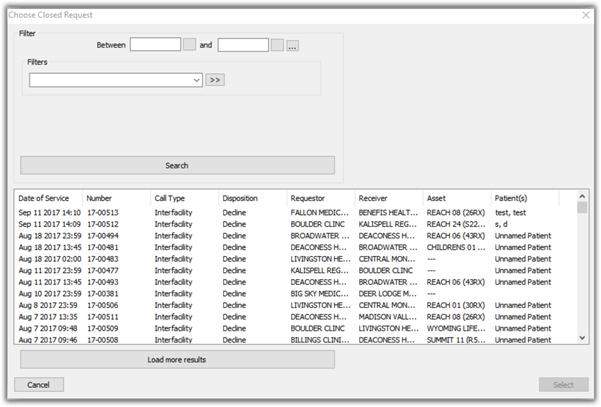Click the Between start date field

coord(155,44)
